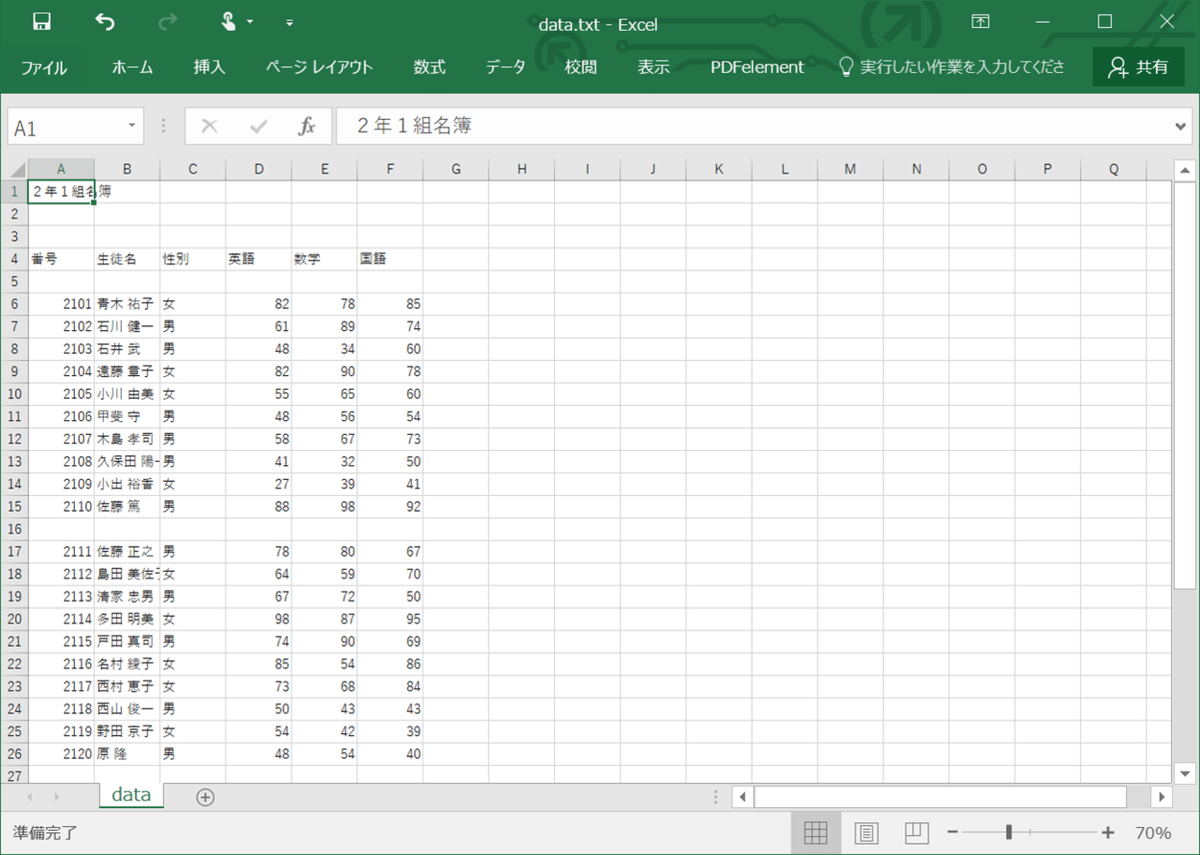
Task: Open the データ ribbon tab
Action: click(x=505, y=67)
